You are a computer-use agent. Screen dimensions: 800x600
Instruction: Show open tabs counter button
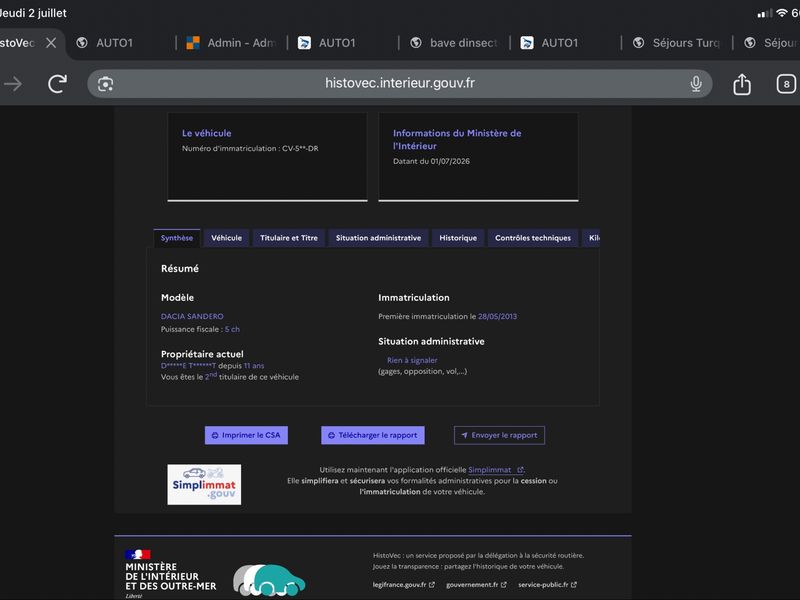(786, 84)
